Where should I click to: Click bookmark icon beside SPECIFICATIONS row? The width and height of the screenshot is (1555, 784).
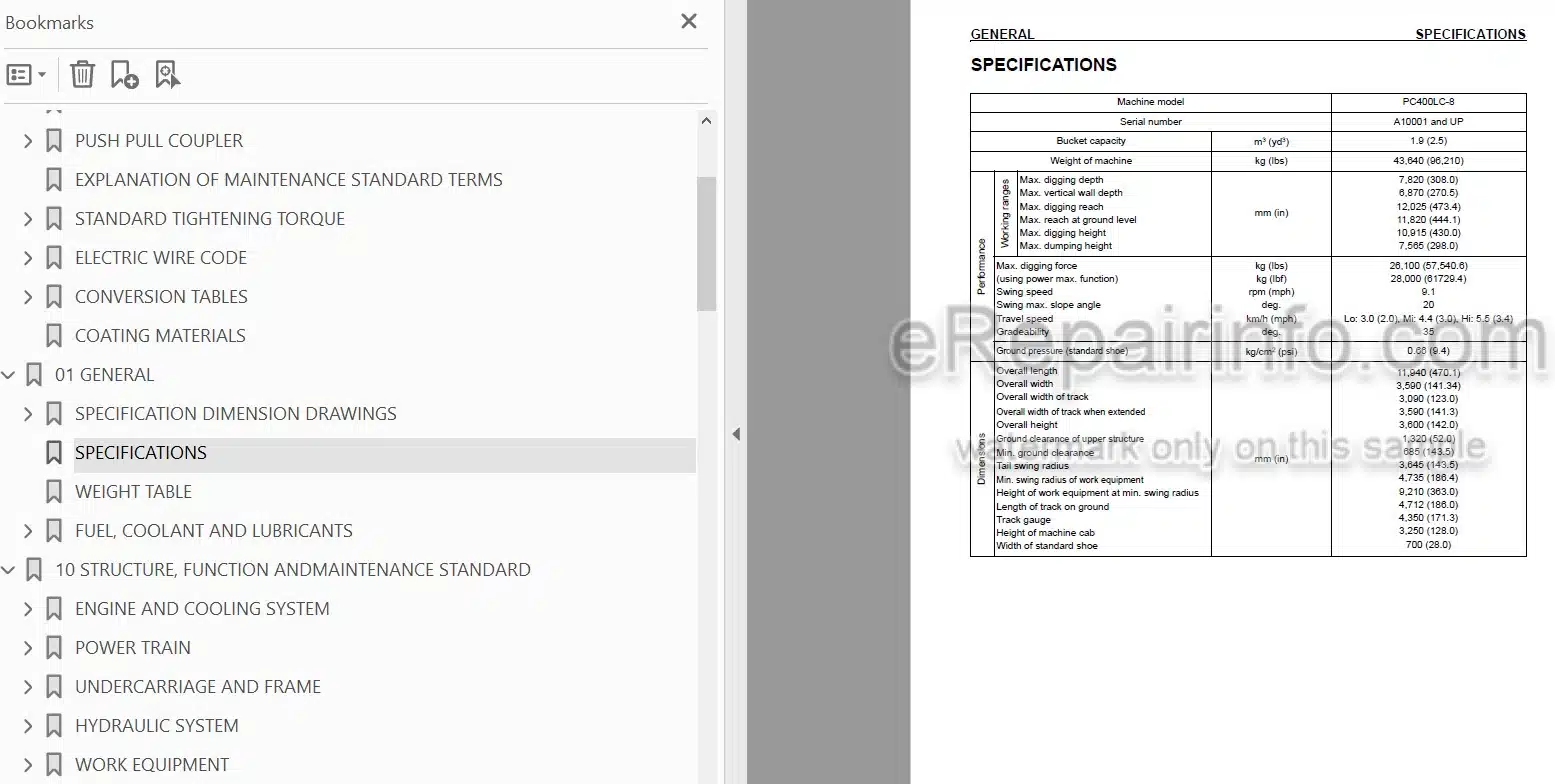54,453
